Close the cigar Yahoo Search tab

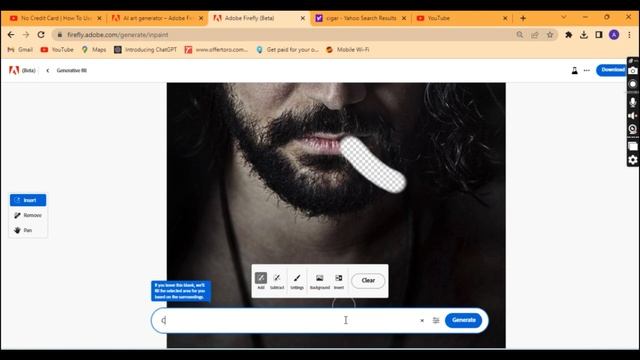[404, 18]
